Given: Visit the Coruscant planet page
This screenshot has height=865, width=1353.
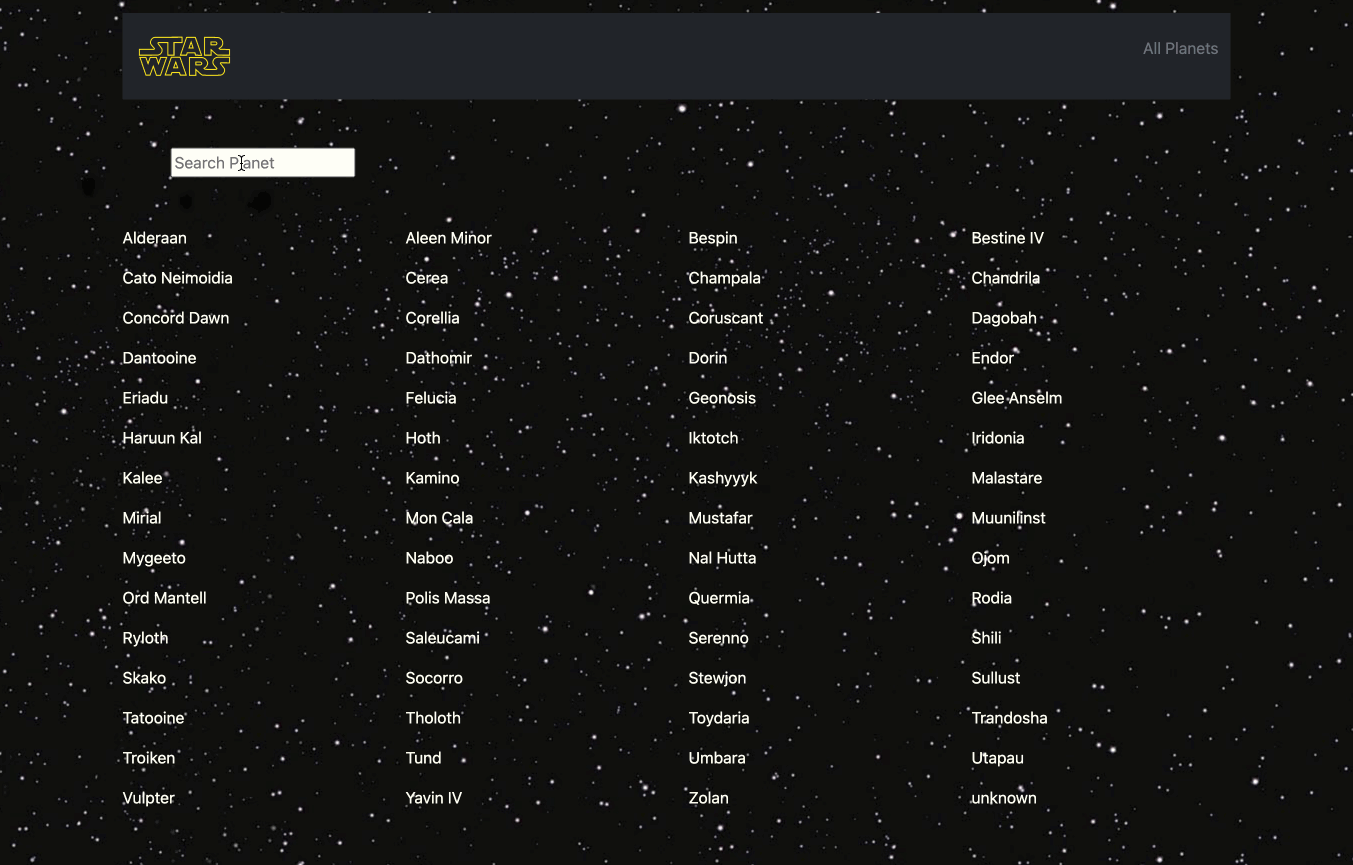Looking at the screenshot, I should (725, 318).
